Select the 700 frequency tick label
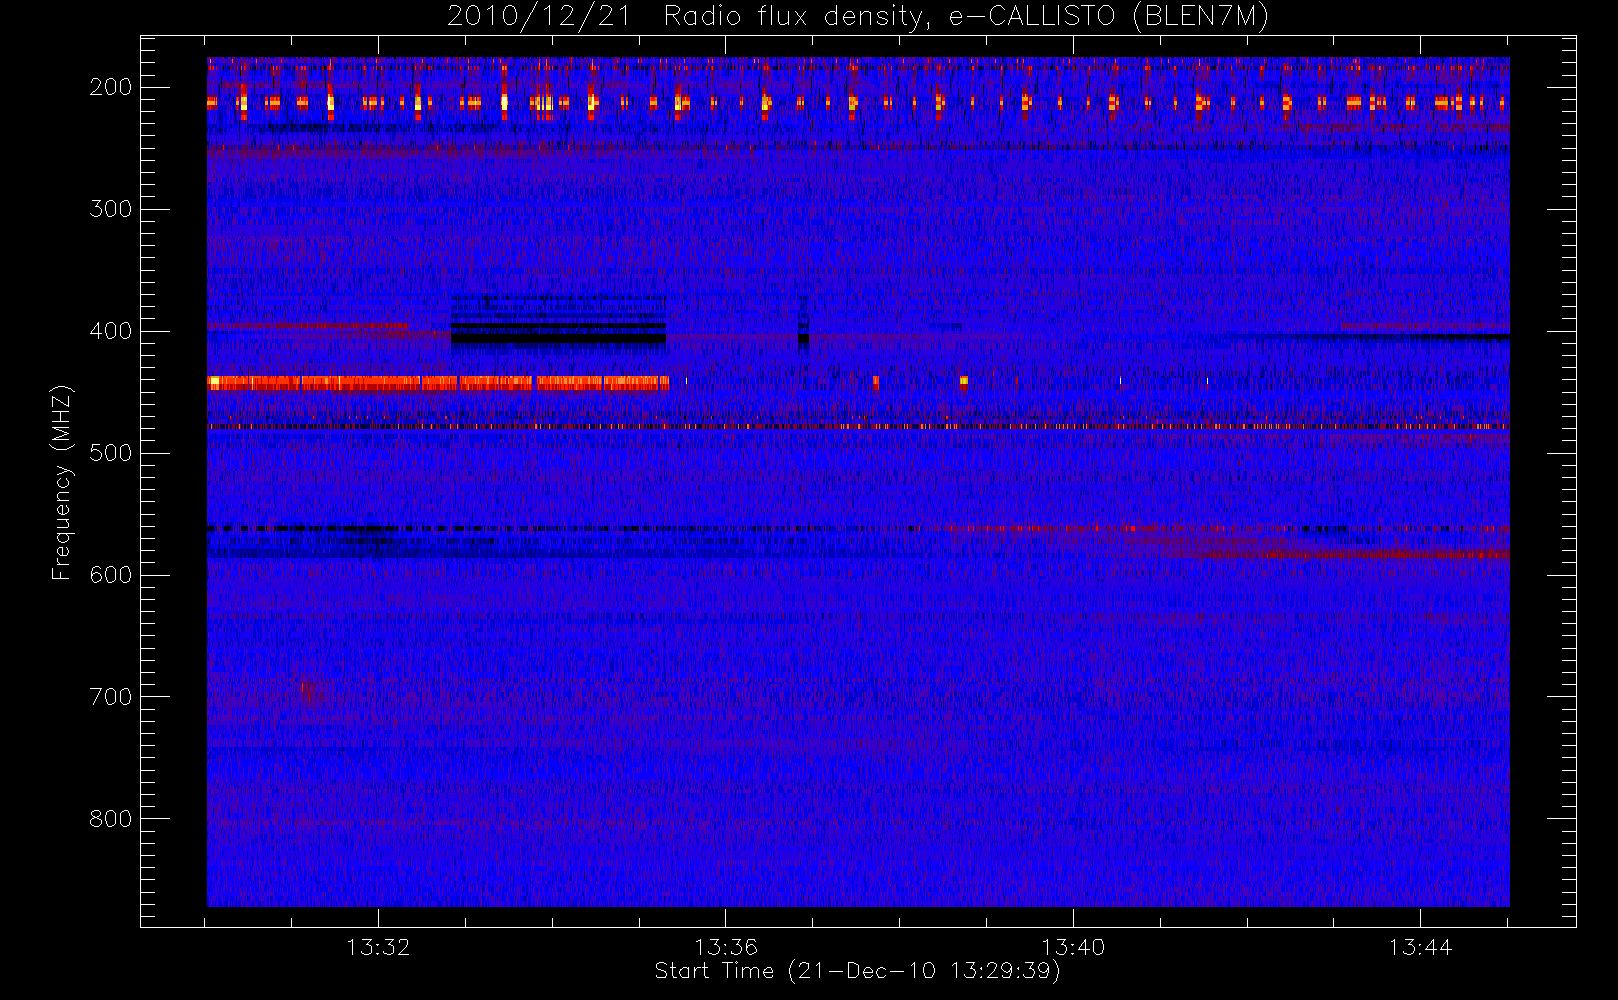This screenshot has width=1618, height=1000. click(111, 697)
